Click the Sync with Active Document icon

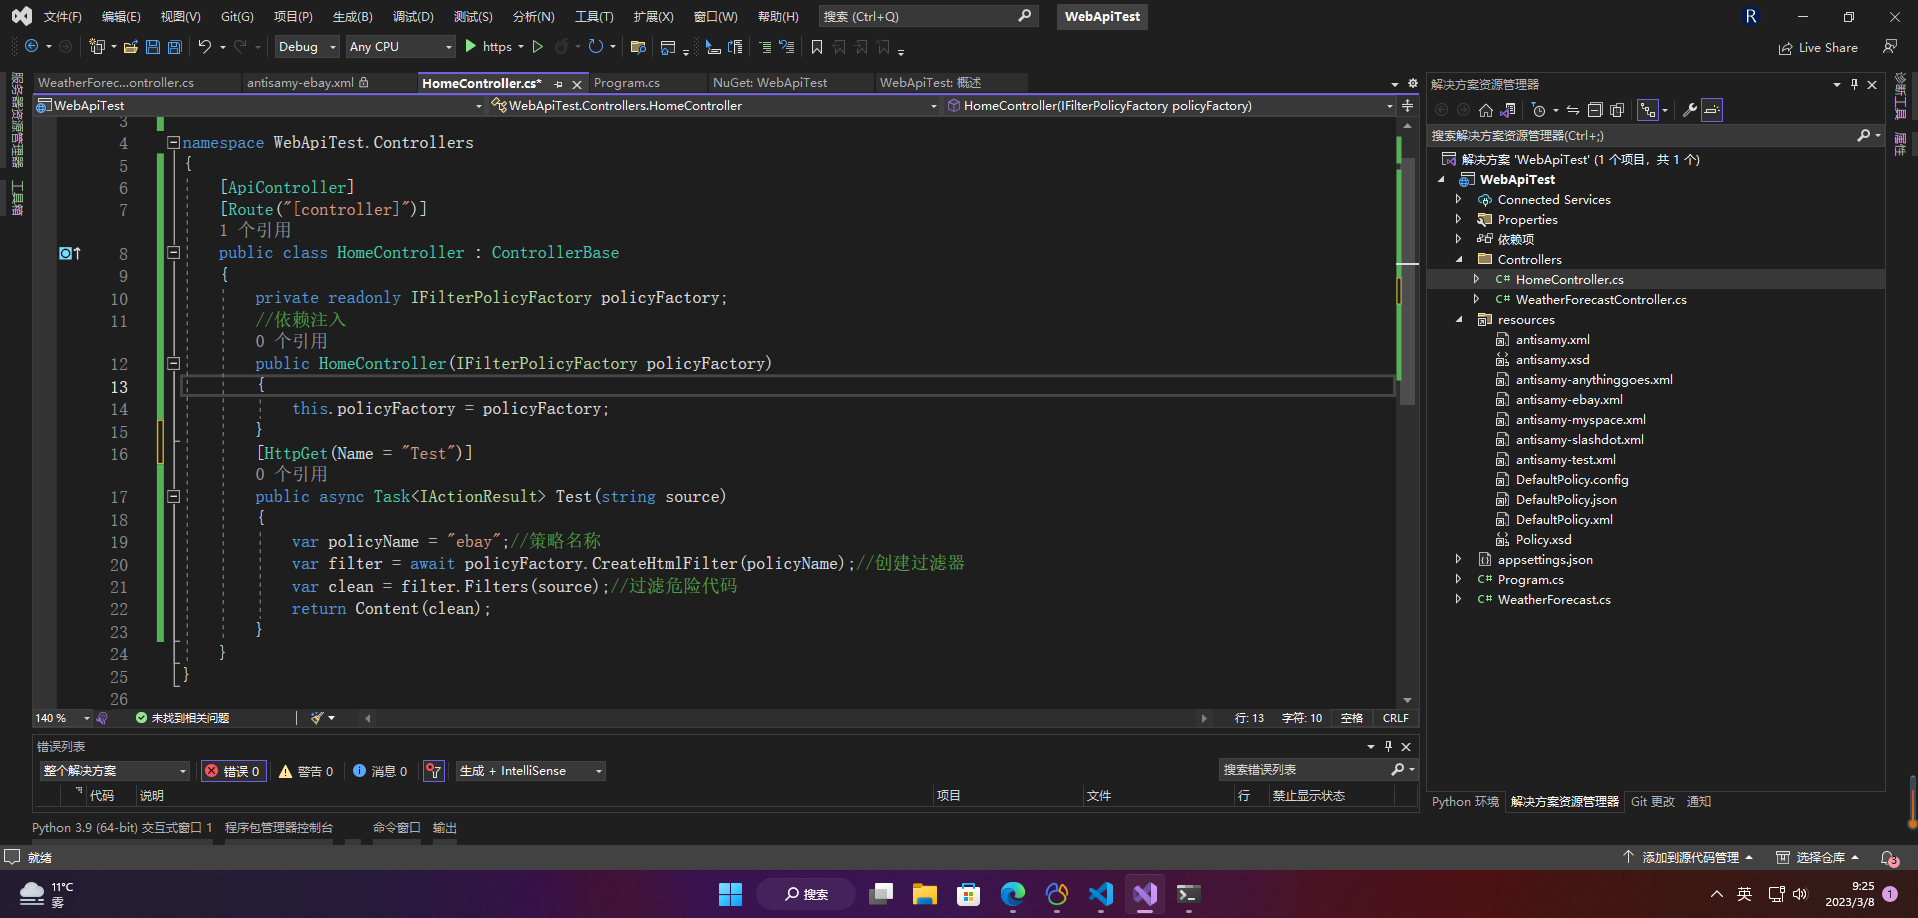click(x=1573, y=110)
